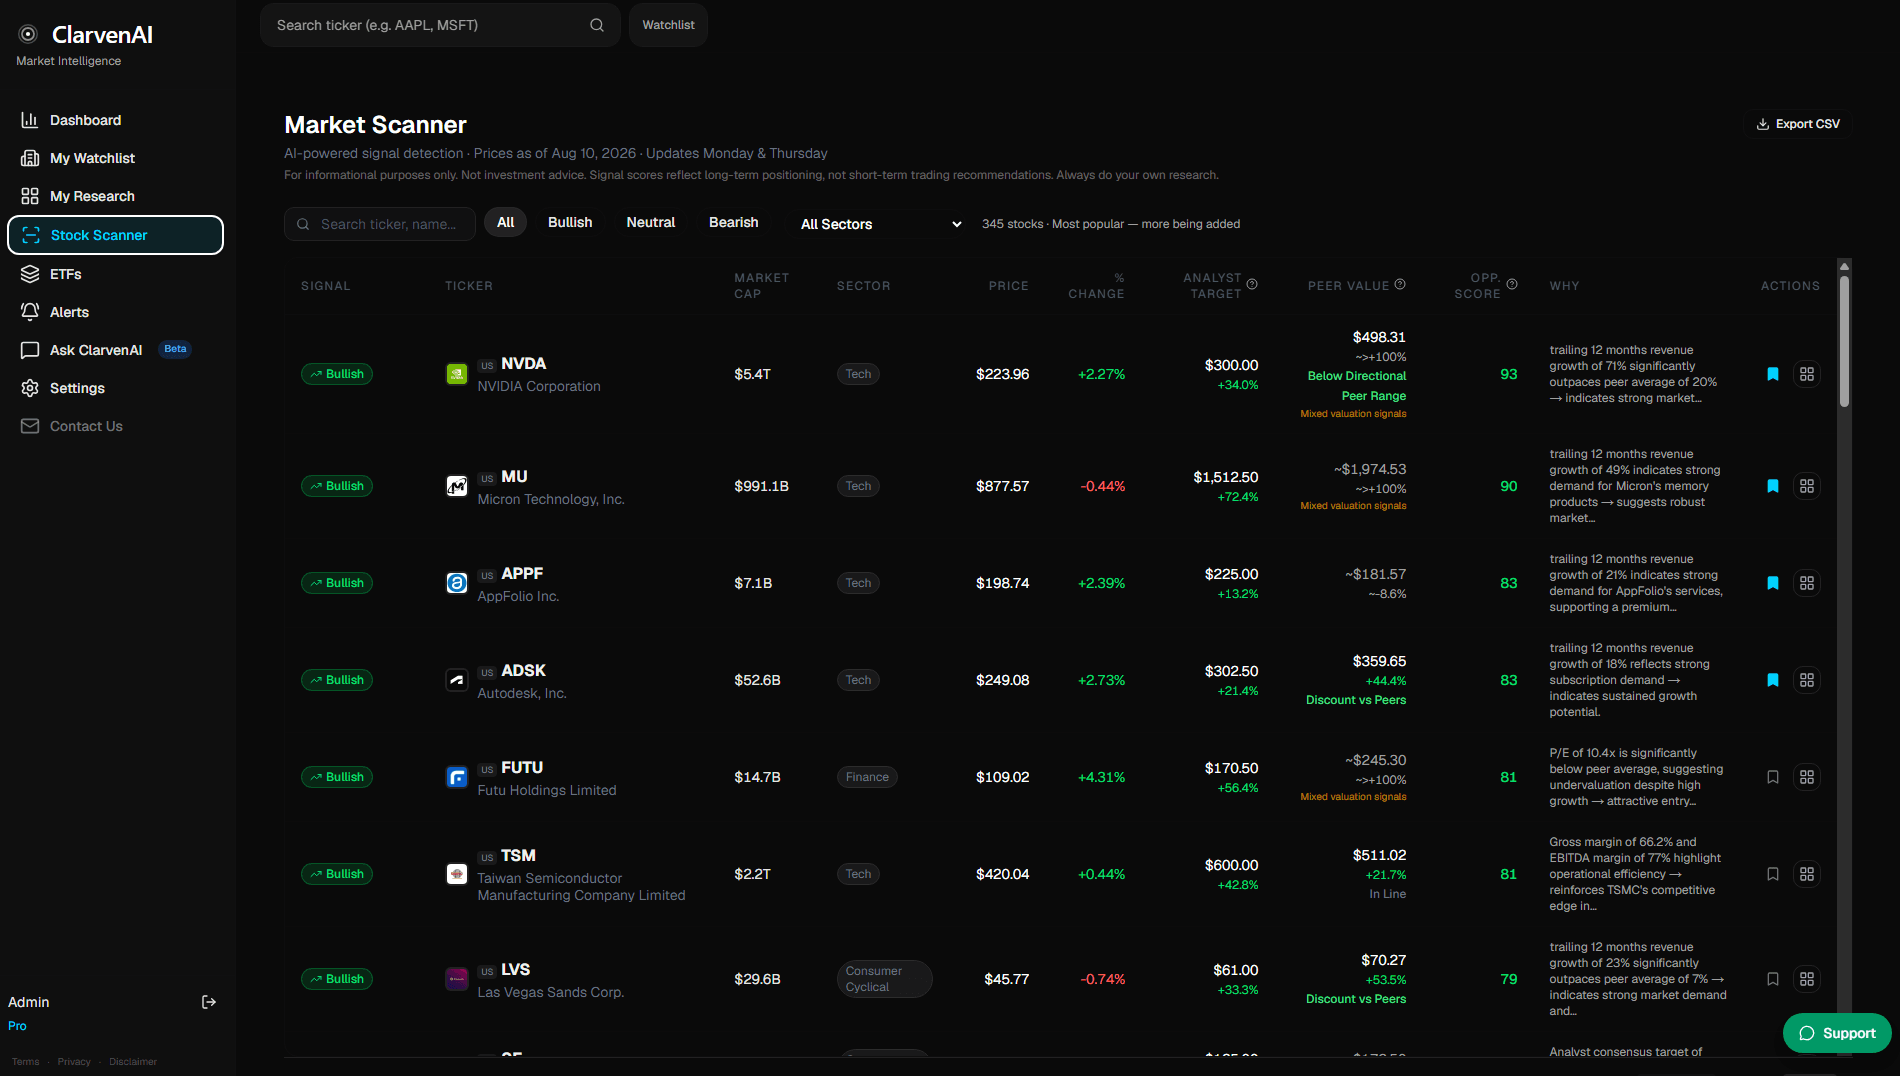This screenshot has height=1076, width=1900.
Task: Open the MU ticker link
Action: tap(514, 477)
